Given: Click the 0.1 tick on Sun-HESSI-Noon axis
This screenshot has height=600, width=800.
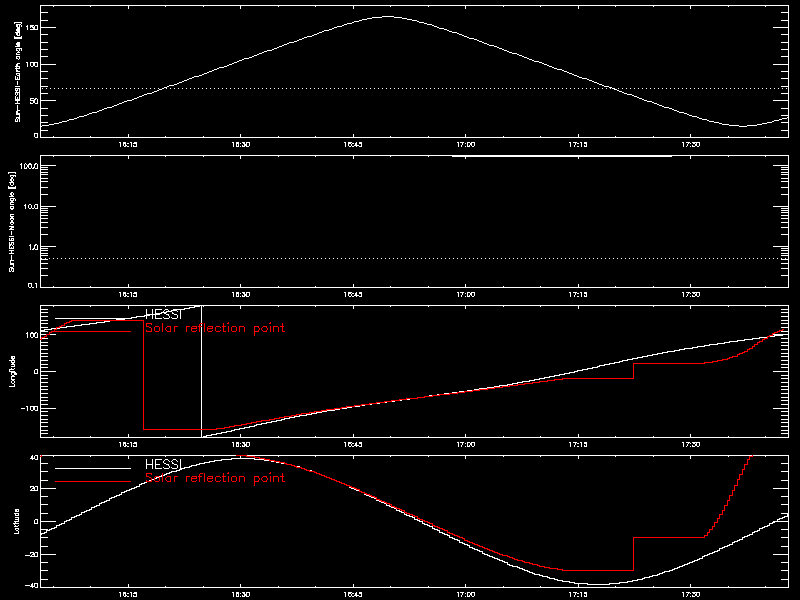Looking at the screenshot, I should [x=32, y=286].
